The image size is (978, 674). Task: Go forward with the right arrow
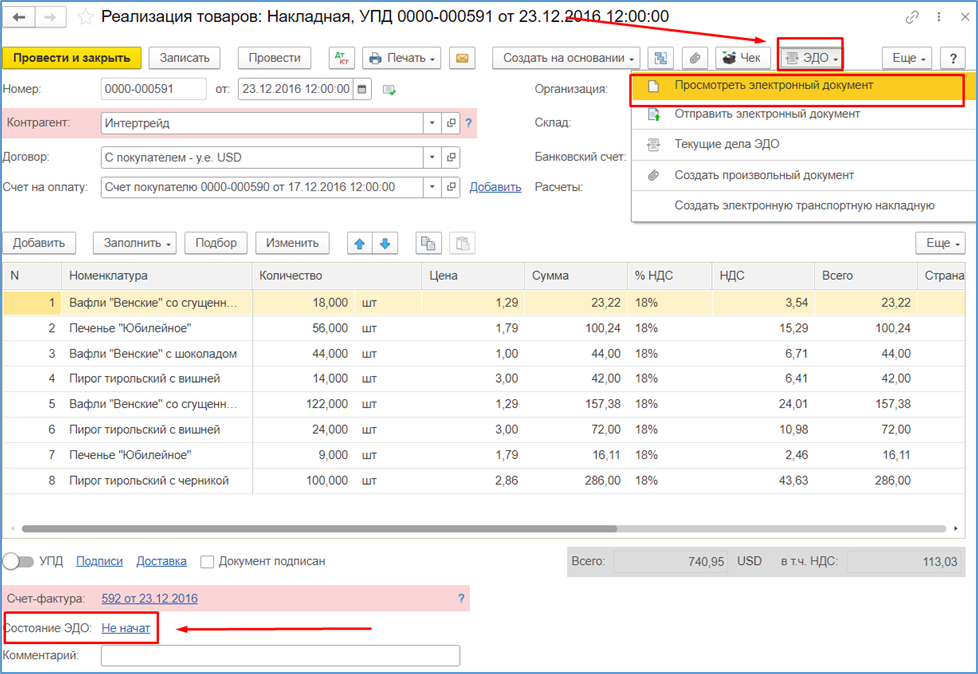[x=50, y=17]
